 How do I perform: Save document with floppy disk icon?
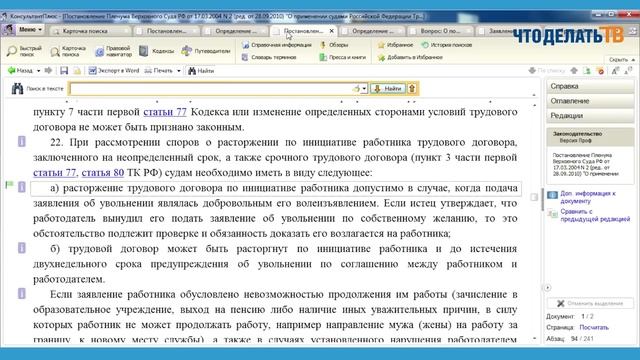[64, 71]
